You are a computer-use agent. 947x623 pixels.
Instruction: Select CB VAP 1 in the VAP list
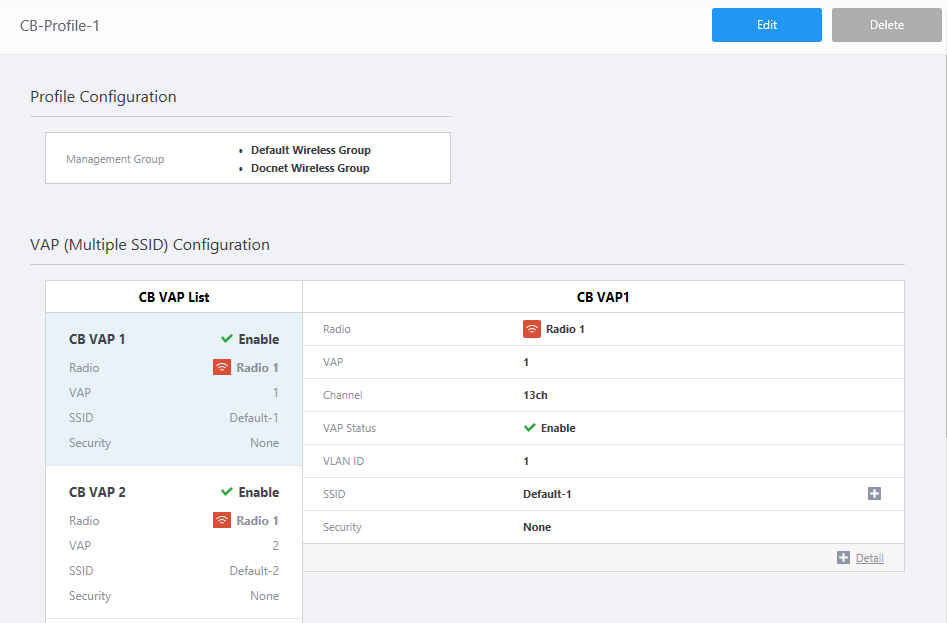[98, 339]
